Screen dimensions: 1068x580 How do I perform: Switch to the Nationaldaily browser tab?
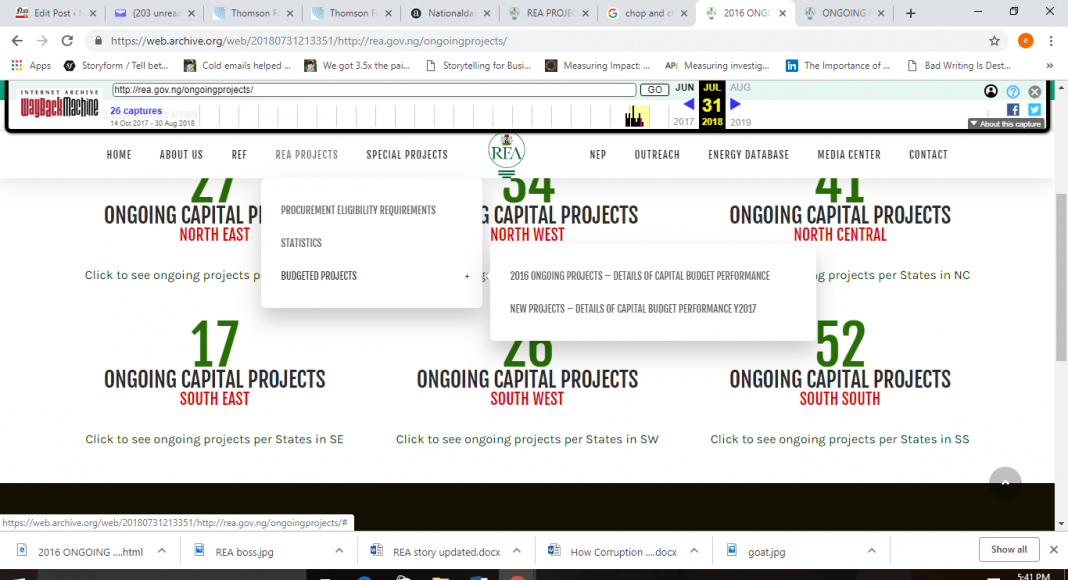click(x=448, y=13)
